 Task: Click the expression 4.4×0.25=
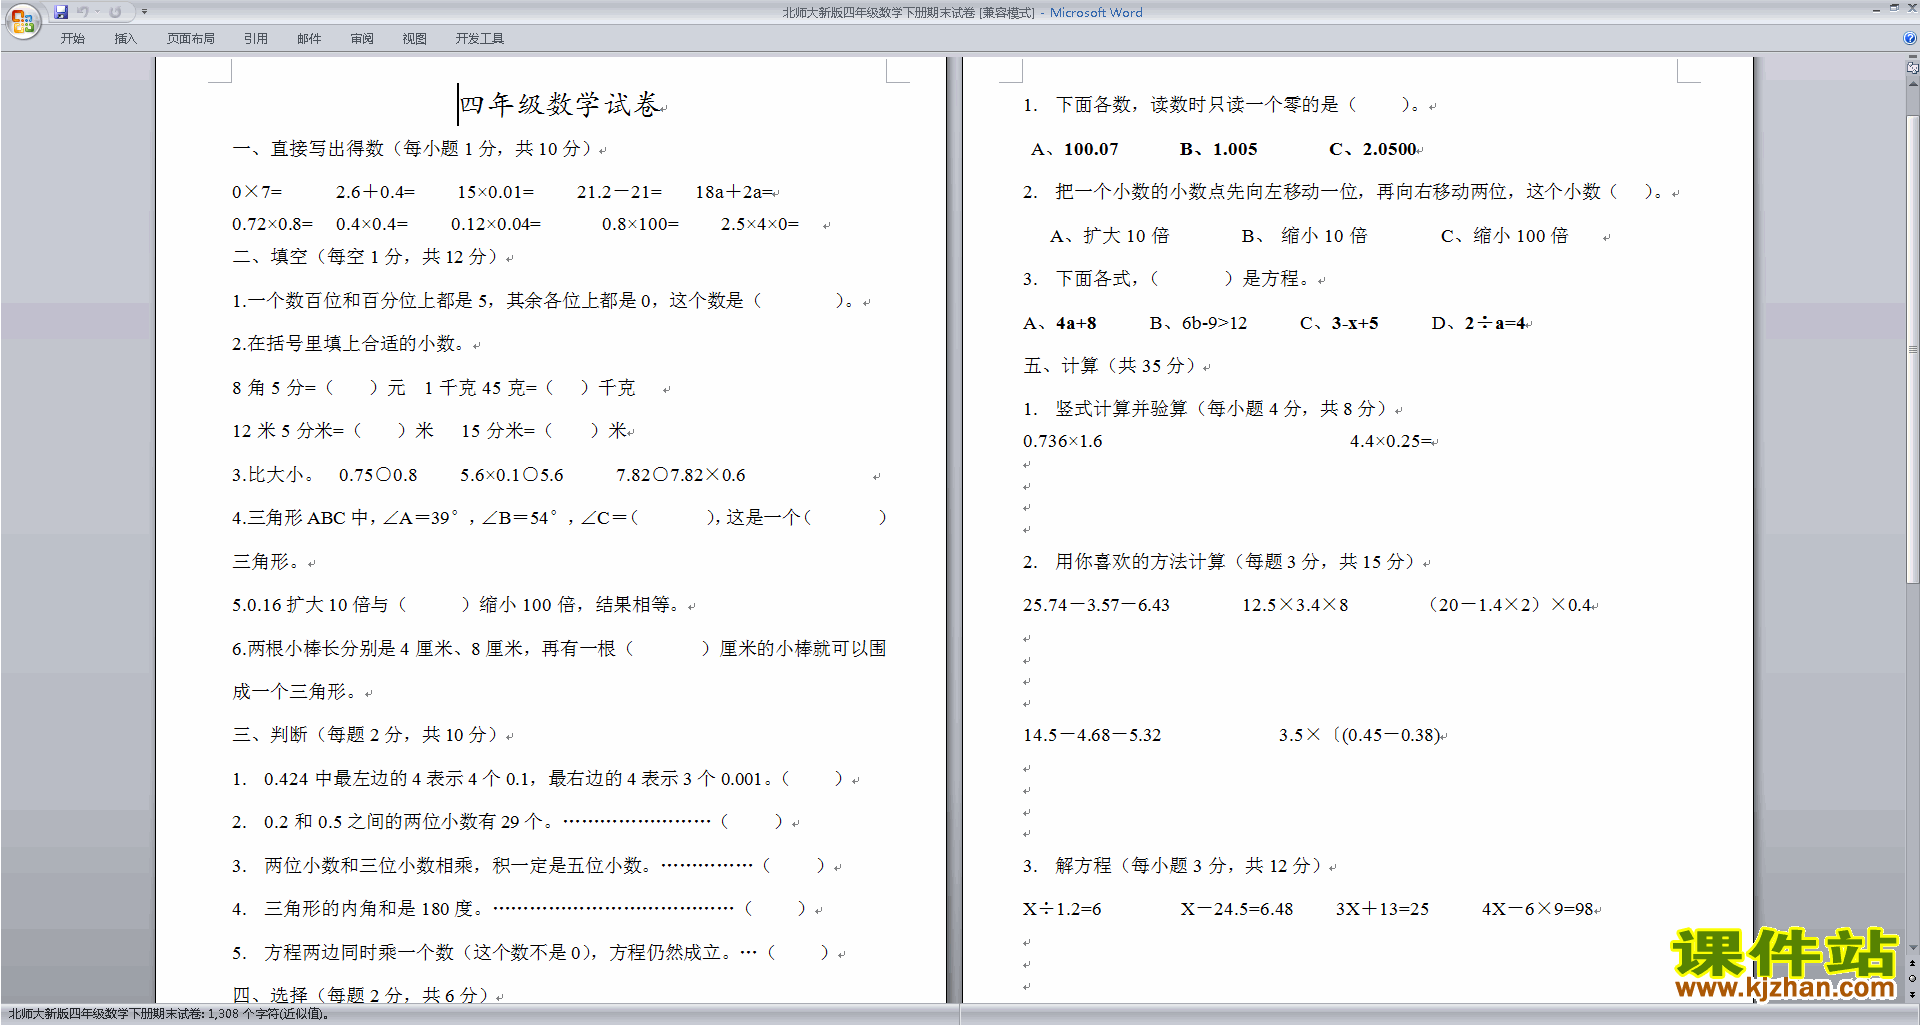pyautogui.click(x=1391, y=441)
